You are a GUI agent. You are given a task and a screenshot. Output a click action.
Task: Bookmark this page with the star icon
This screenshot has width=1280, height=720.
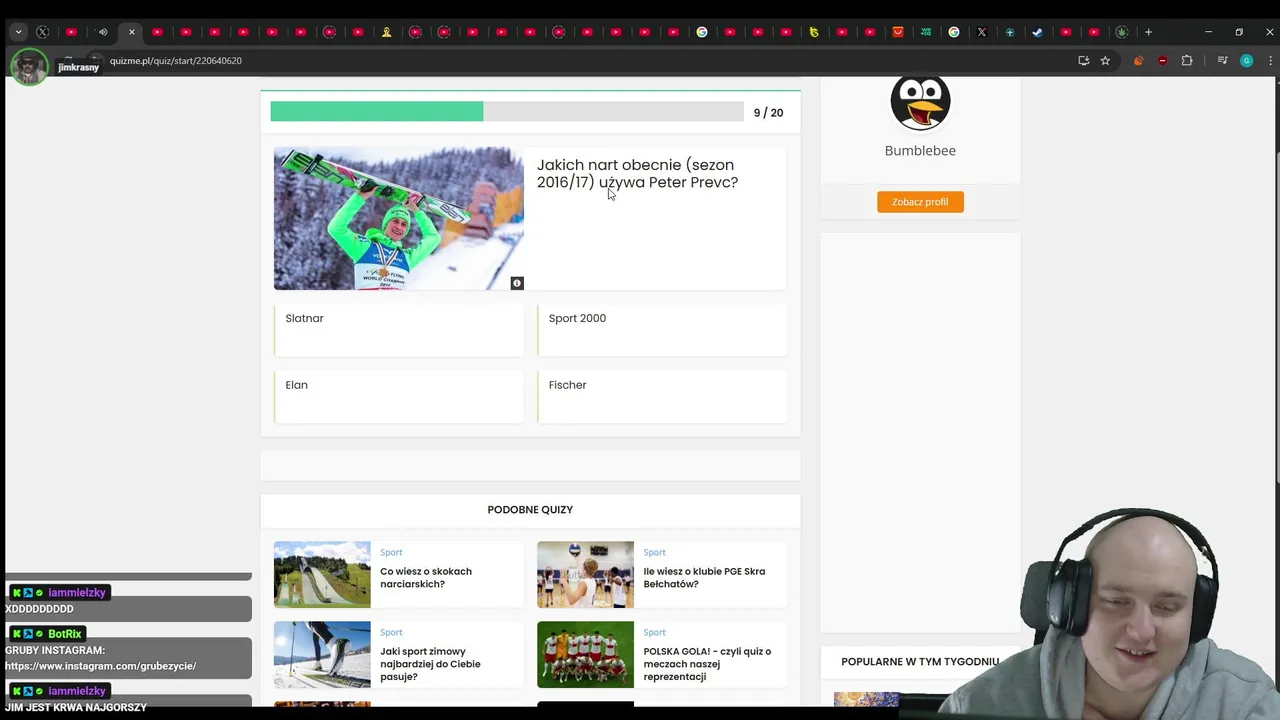point(1105,61)
